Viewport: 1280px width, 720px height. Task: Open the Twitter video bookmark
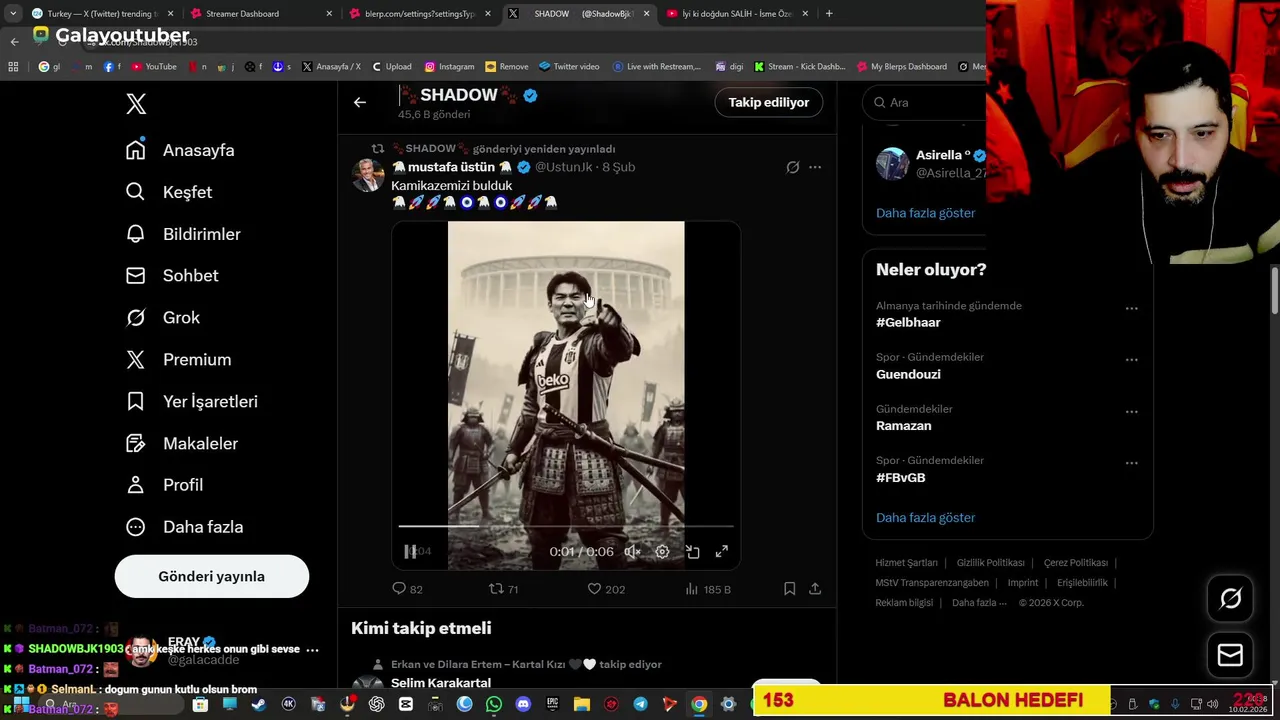pyautogui.click(x=569, y=67)
